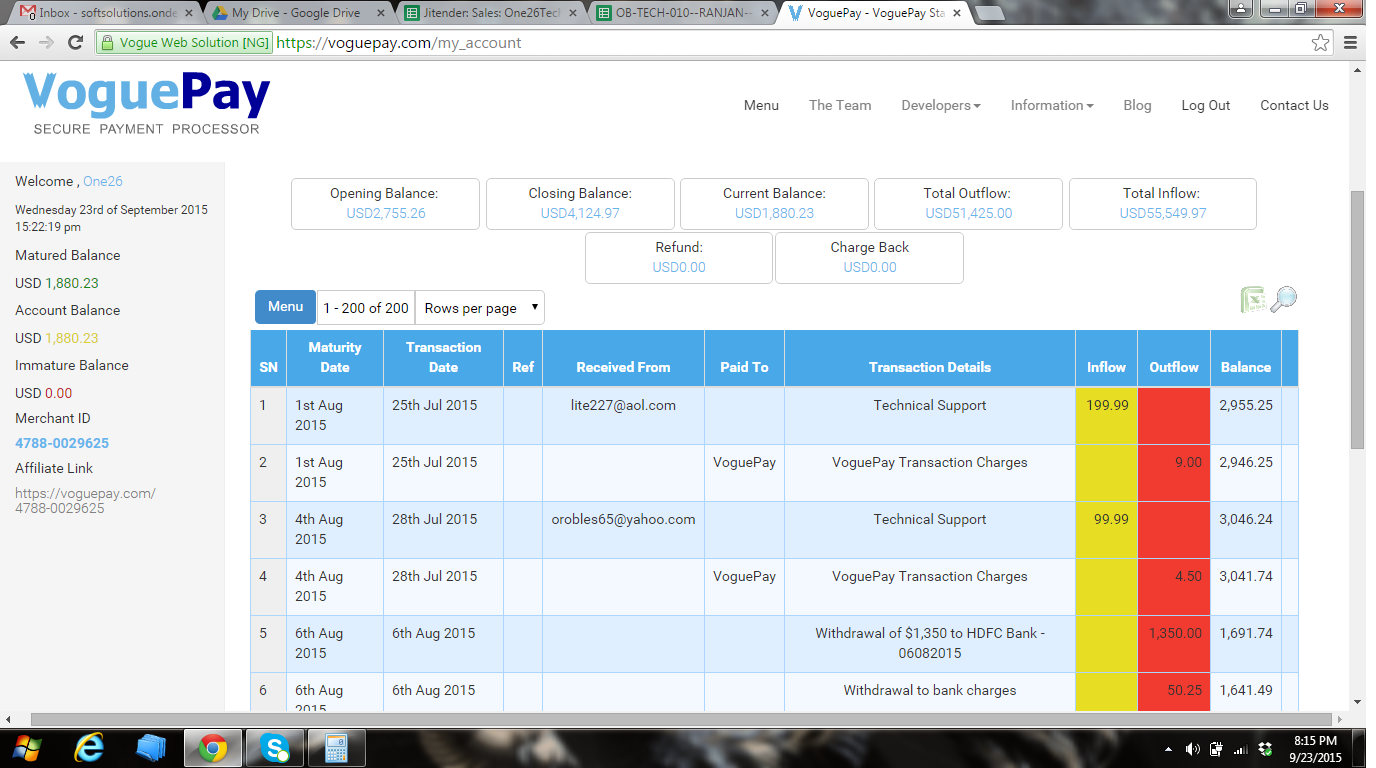
Task: Click Charge Back USD0.00 box
Action: [869, 258]
